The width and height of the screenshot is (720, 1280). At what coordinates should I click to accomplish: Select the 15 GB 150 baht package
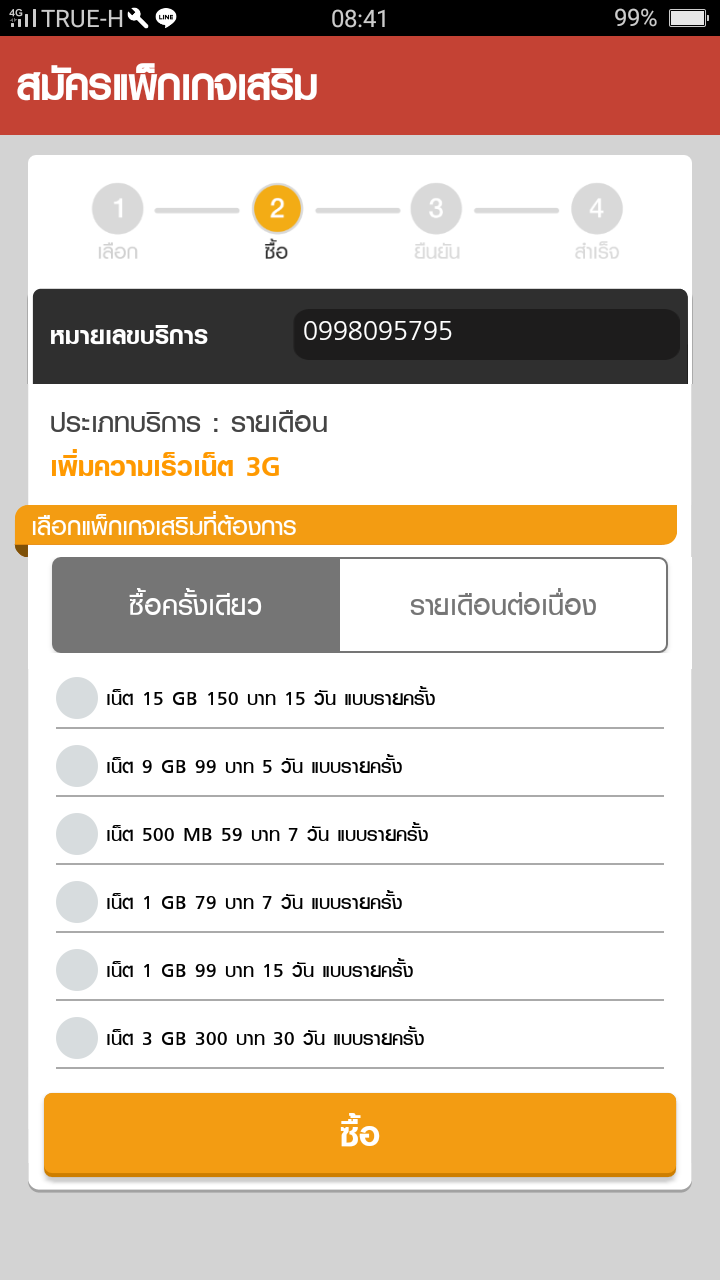[77, 698]
